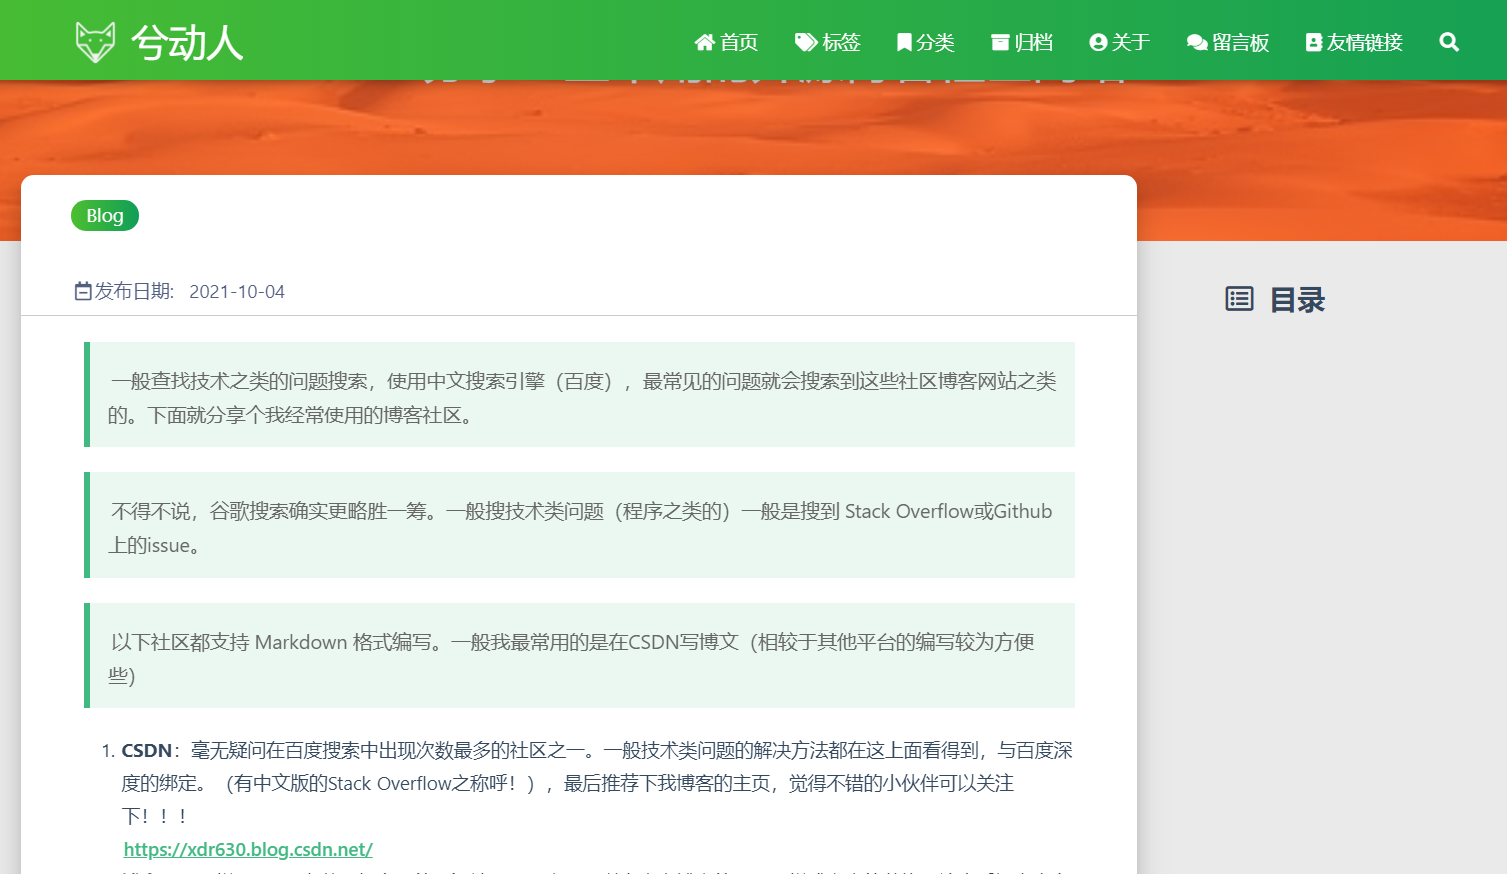This screenshot has height=874, width=1507.
Task: Click the calendar icon beside 发布日期
Action: click(83, 291)
